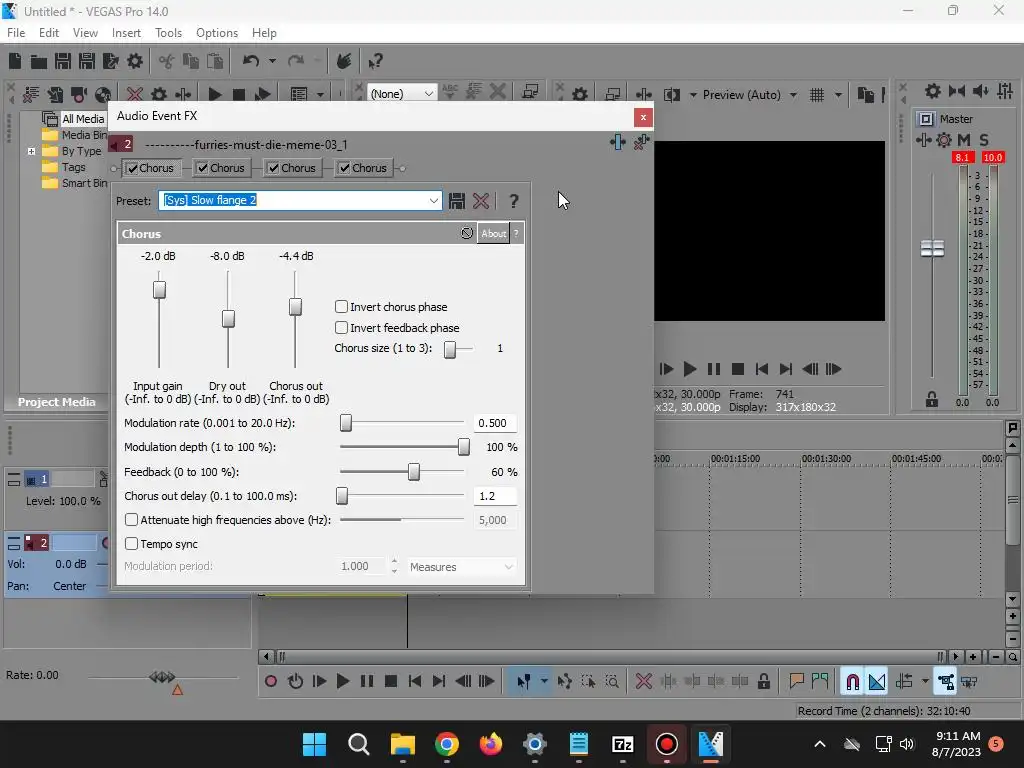
Task: Select All Media in tree
Action: [x=83, y=119]
